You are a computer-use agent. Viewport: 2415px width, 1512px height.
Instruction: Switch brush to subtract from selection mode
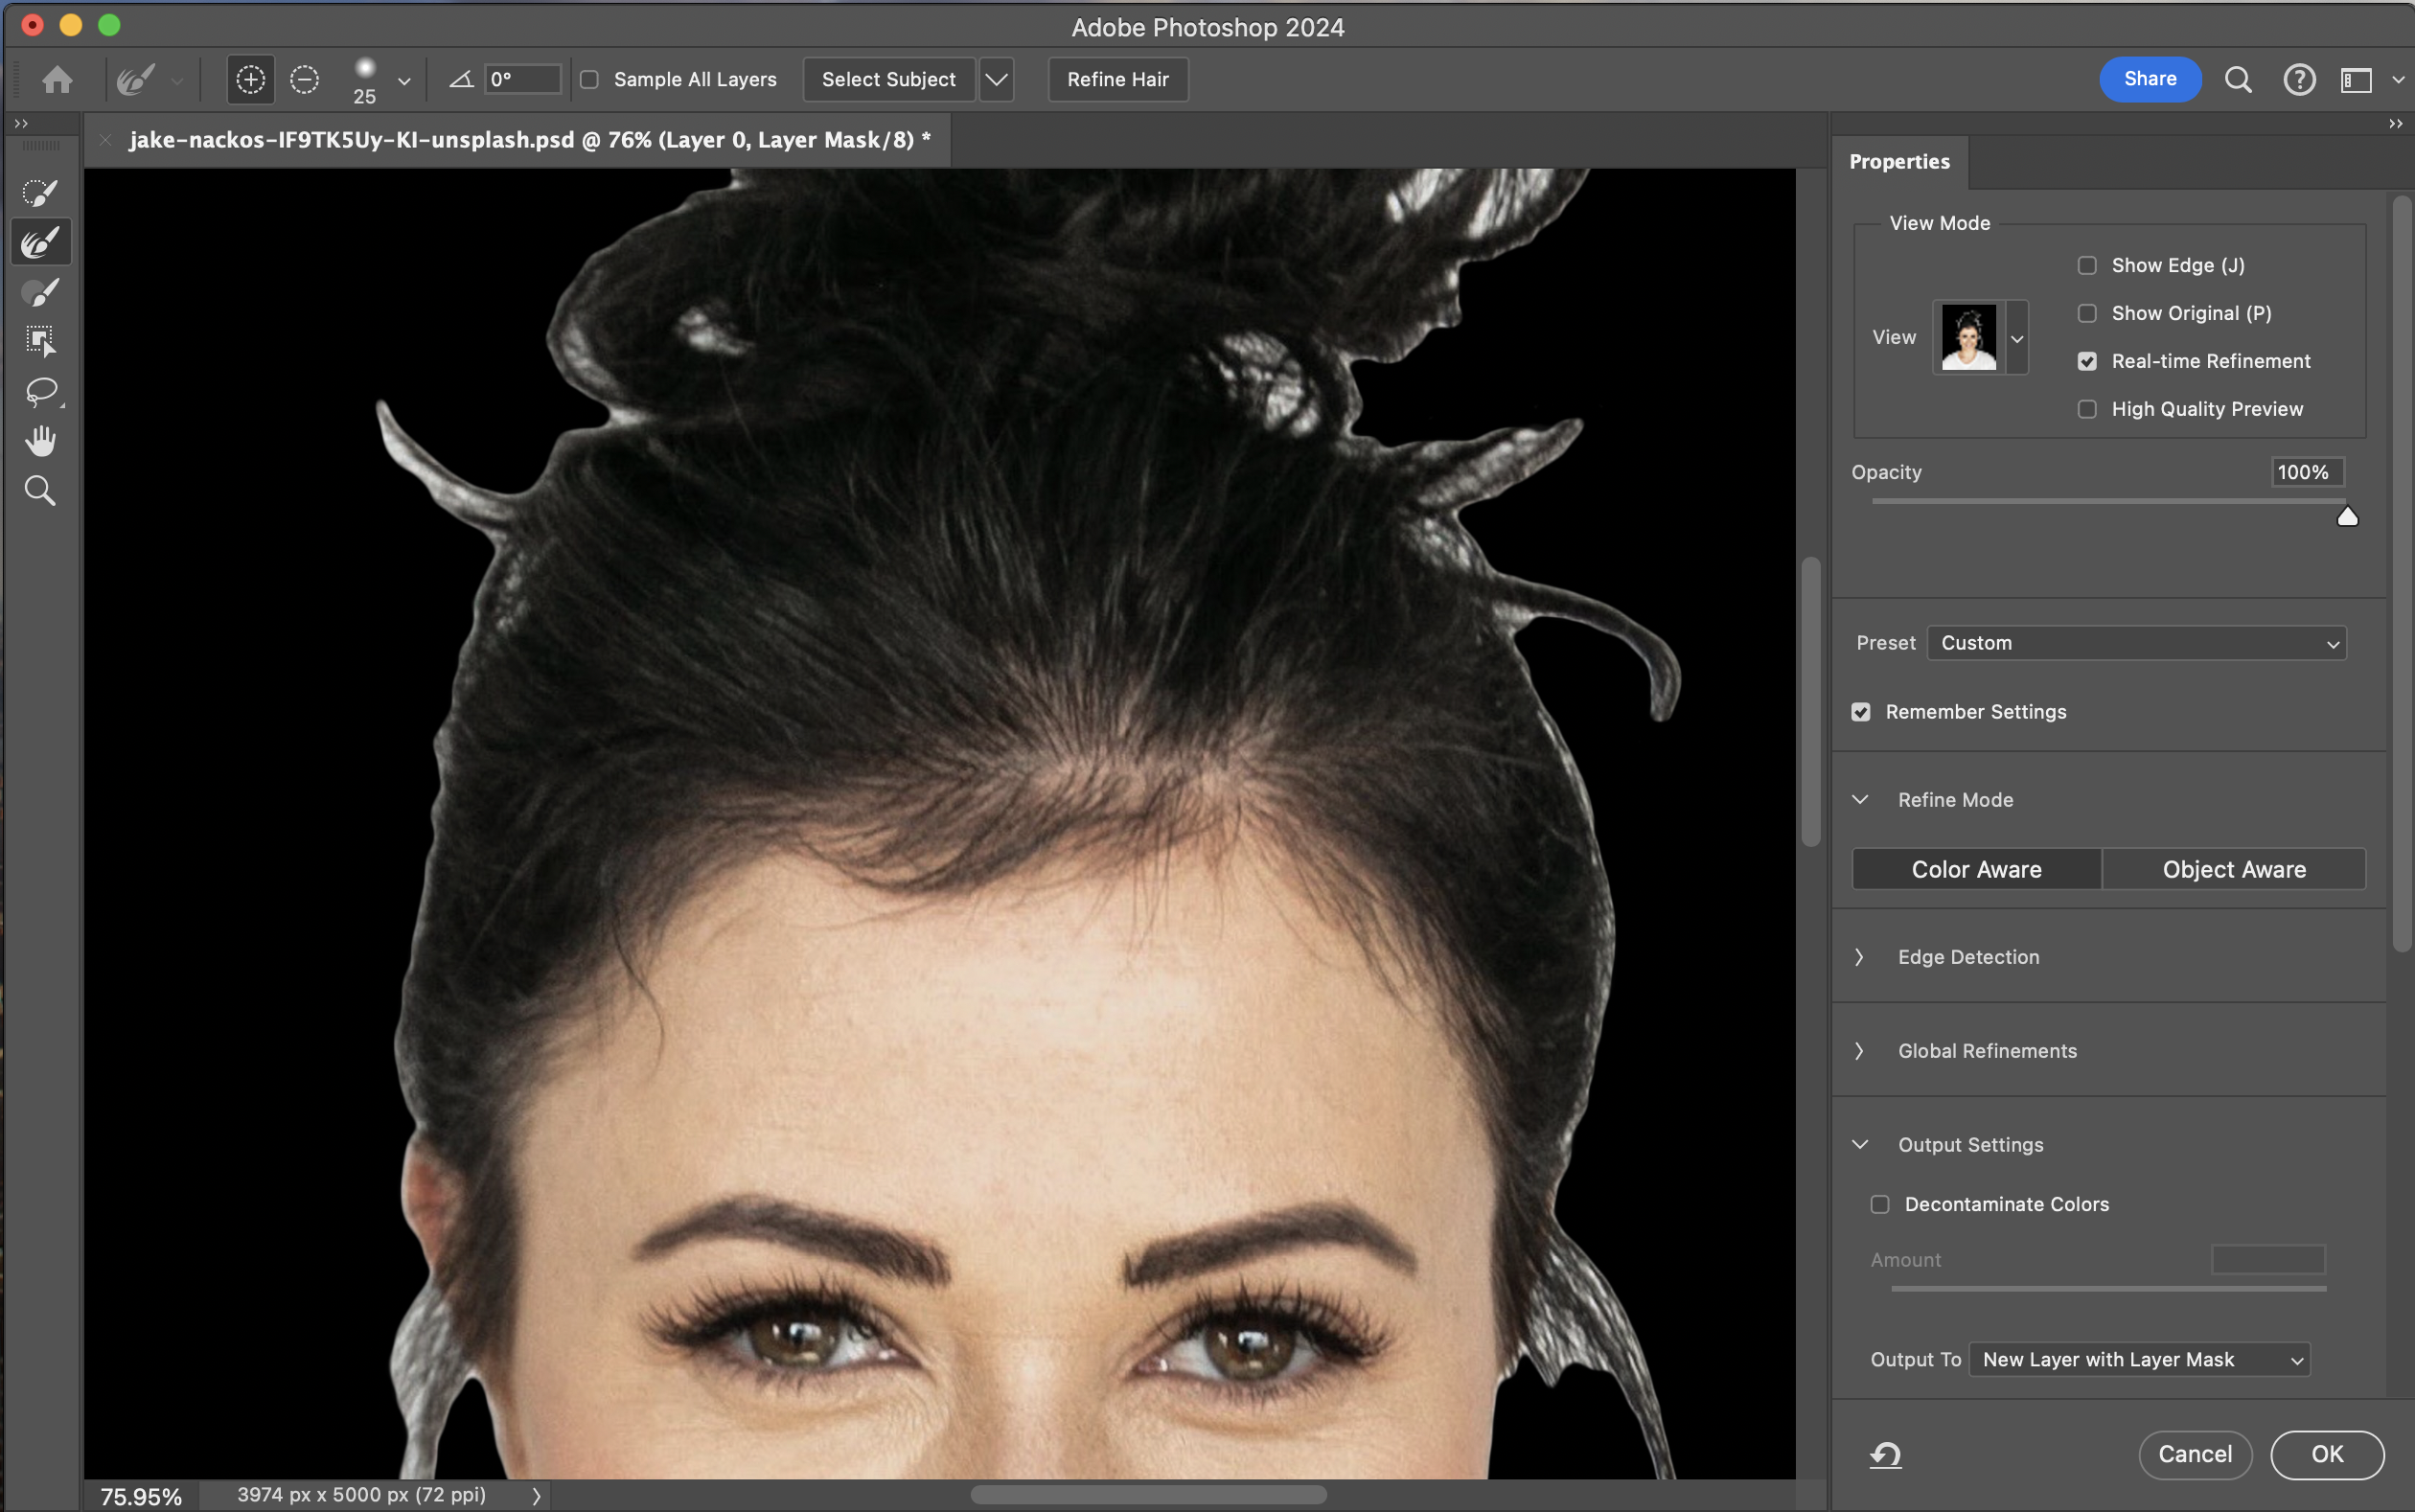[304, 79]
